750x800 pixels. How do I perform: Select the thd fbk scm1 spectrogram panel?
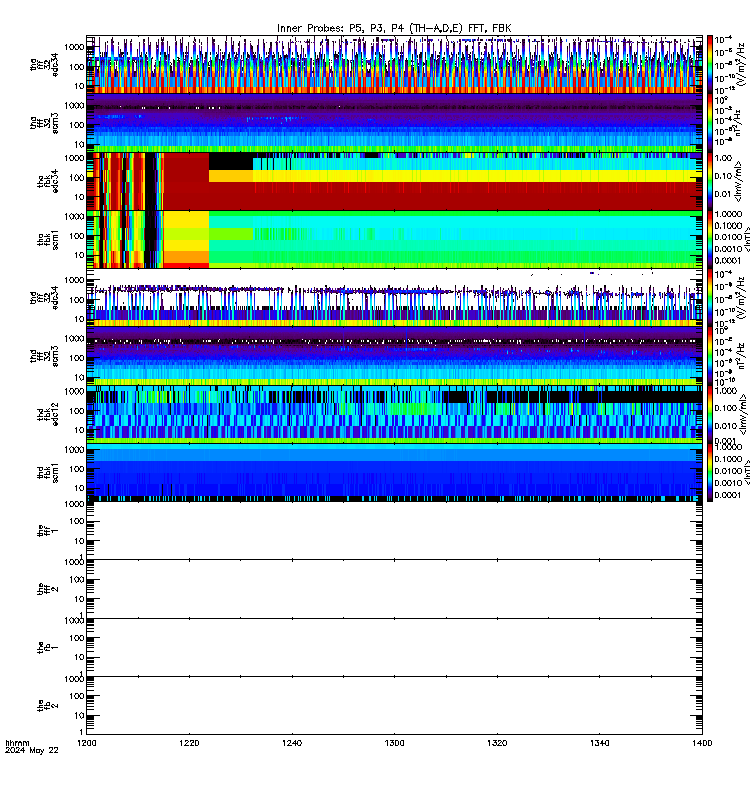pos(394,472)
